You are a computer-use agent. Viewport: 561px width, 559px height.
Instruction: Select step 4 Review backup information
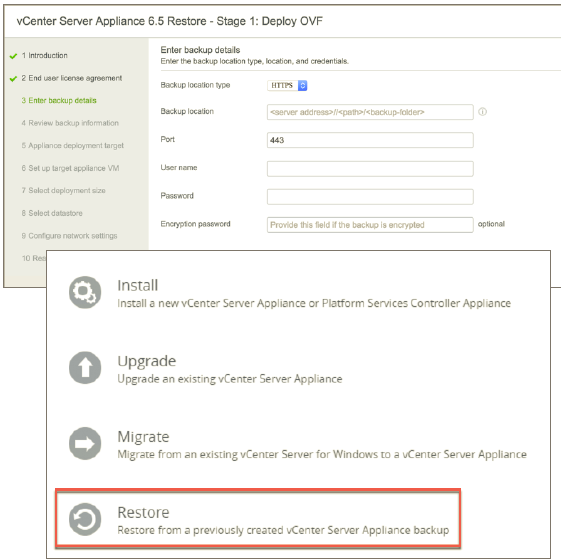(x=70, y=123)
